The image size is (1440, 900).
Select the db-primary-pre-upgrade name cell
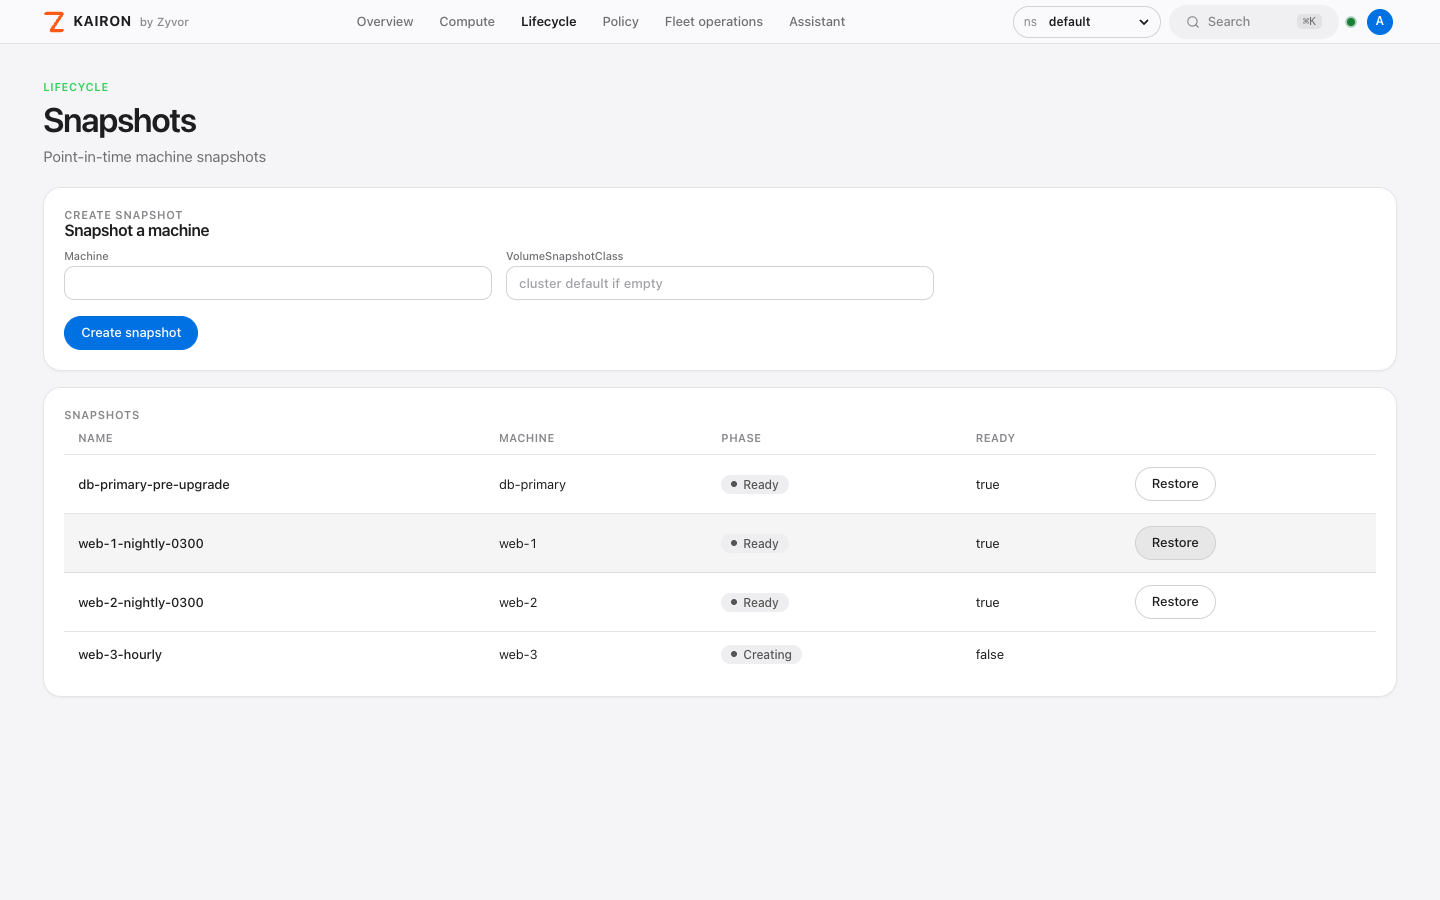point(154,485)
